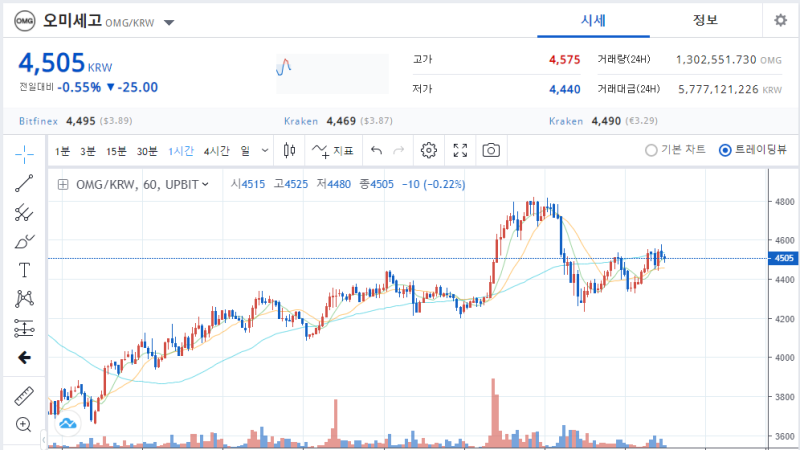Open page settings gear at top right
800x450 pixels.
click(x=781, y=20)
